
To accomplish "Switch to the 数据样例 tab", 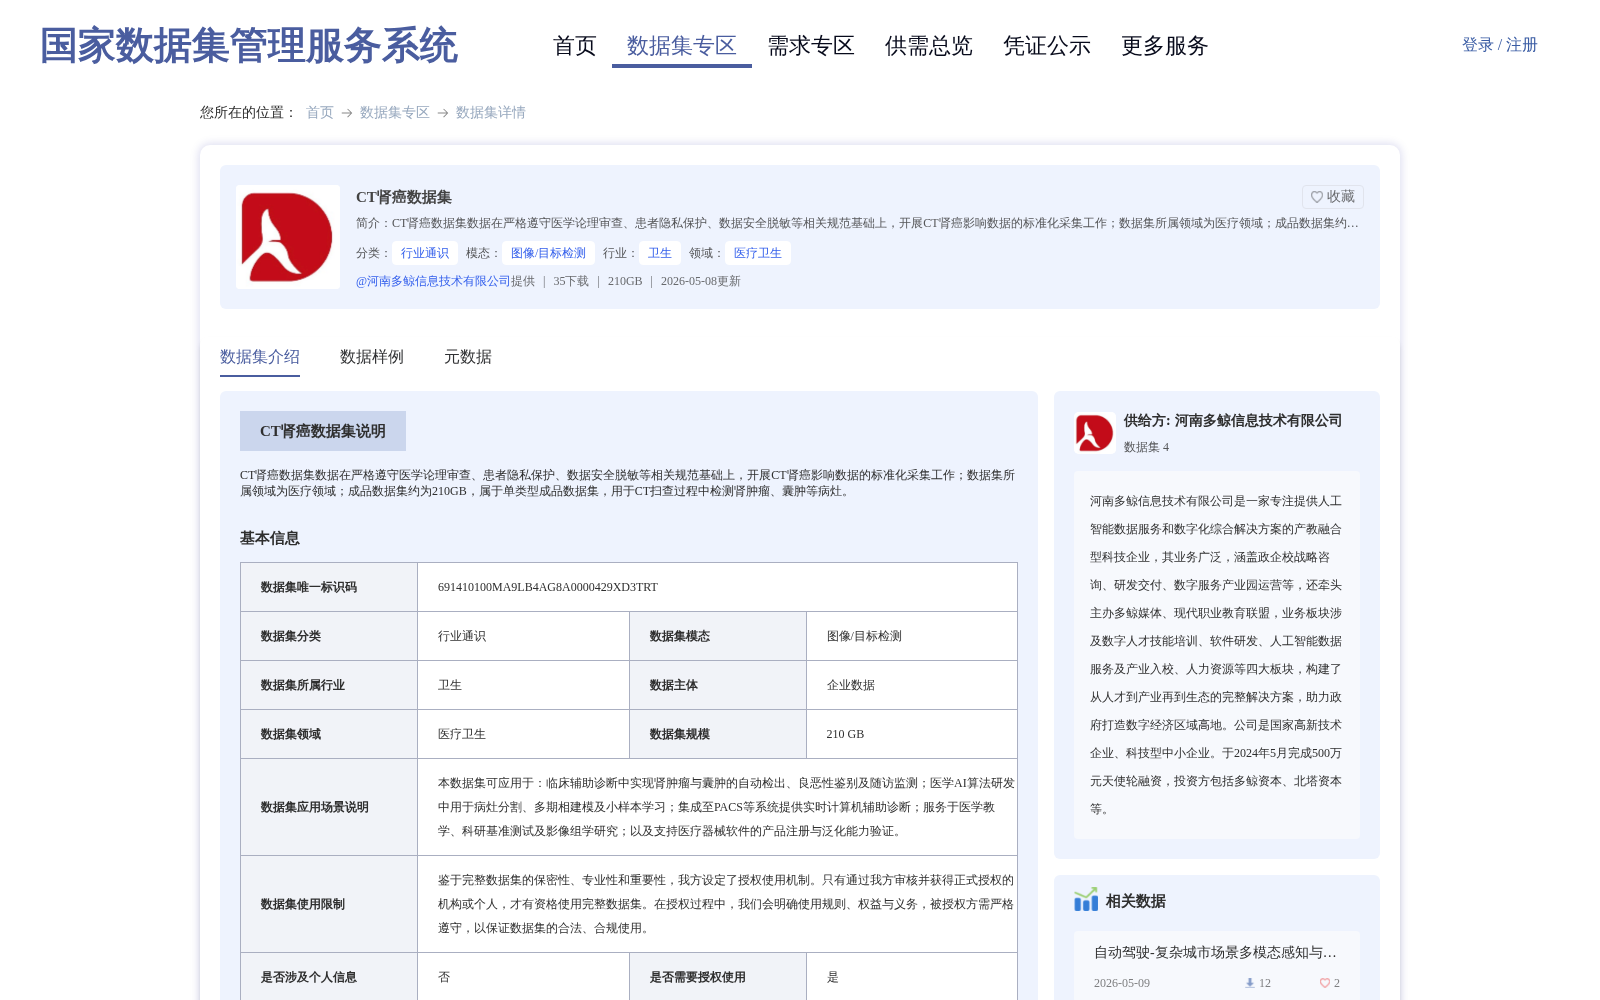I will [x=372, y=357].
